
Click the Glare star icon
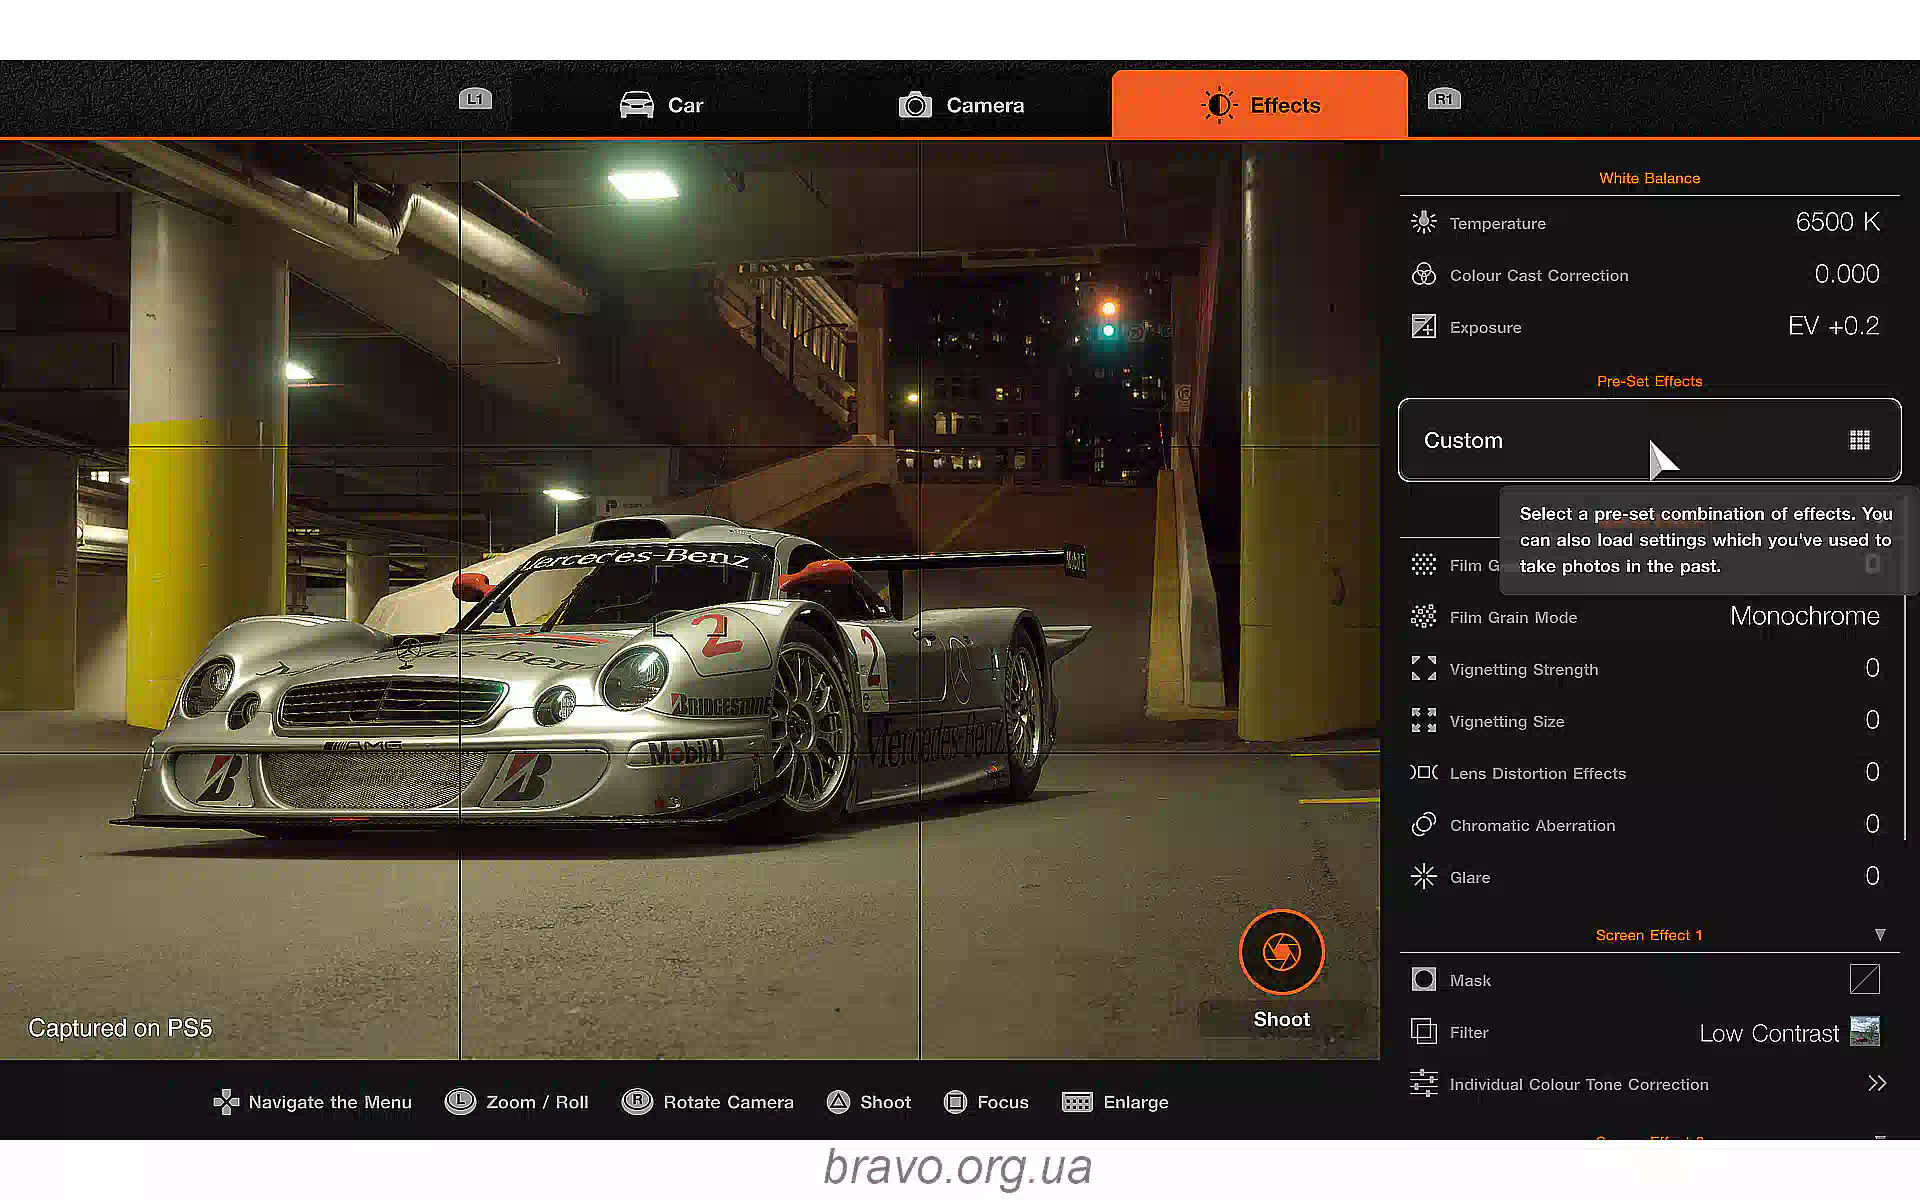click(1423, 877)
